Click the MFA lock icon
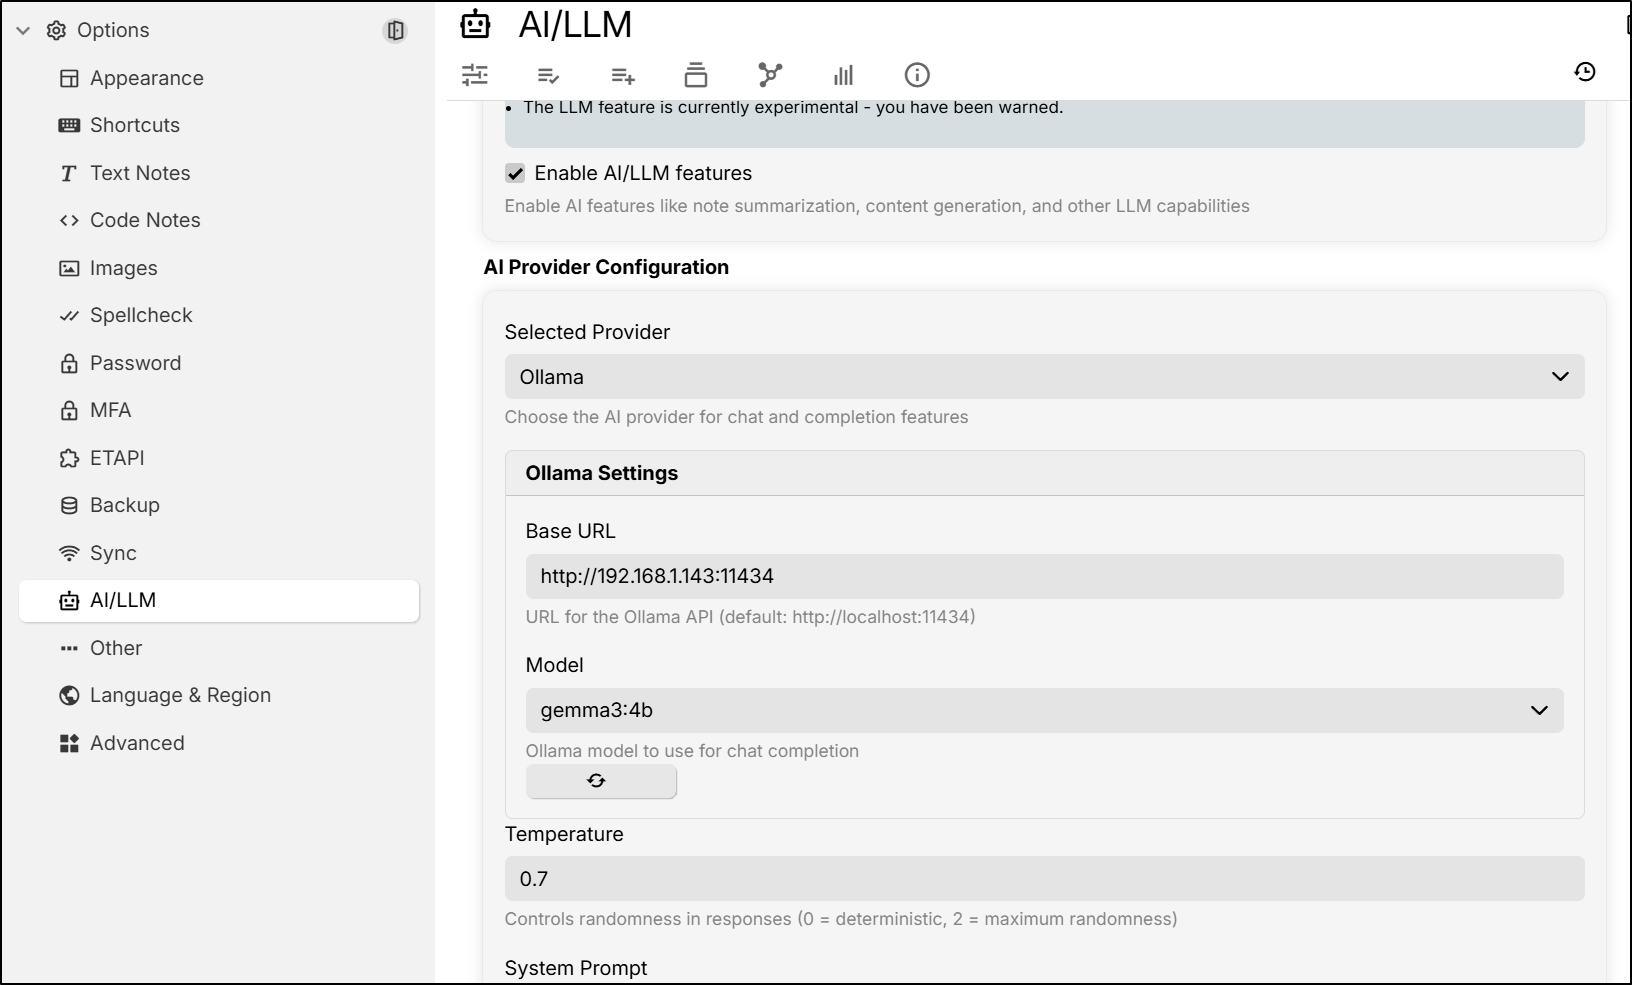Image resolution: width=1632 pixels, height=985 pixels. point(69,410)
